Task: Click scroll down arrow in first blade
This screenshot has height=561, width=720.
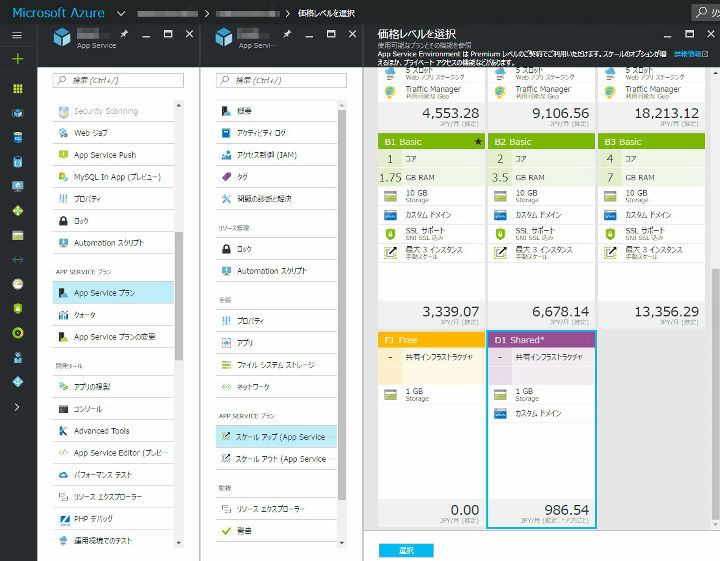Action: click(179, 543)
